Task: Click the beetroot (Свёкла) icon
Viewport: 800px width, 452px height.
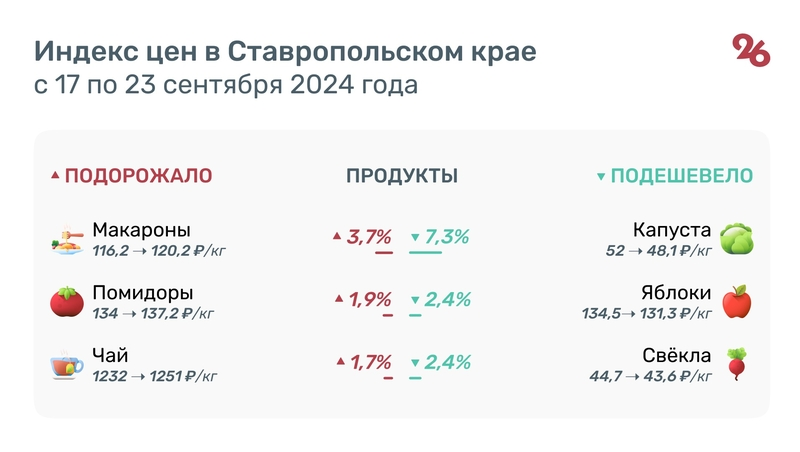Action: tap(736, 363)
